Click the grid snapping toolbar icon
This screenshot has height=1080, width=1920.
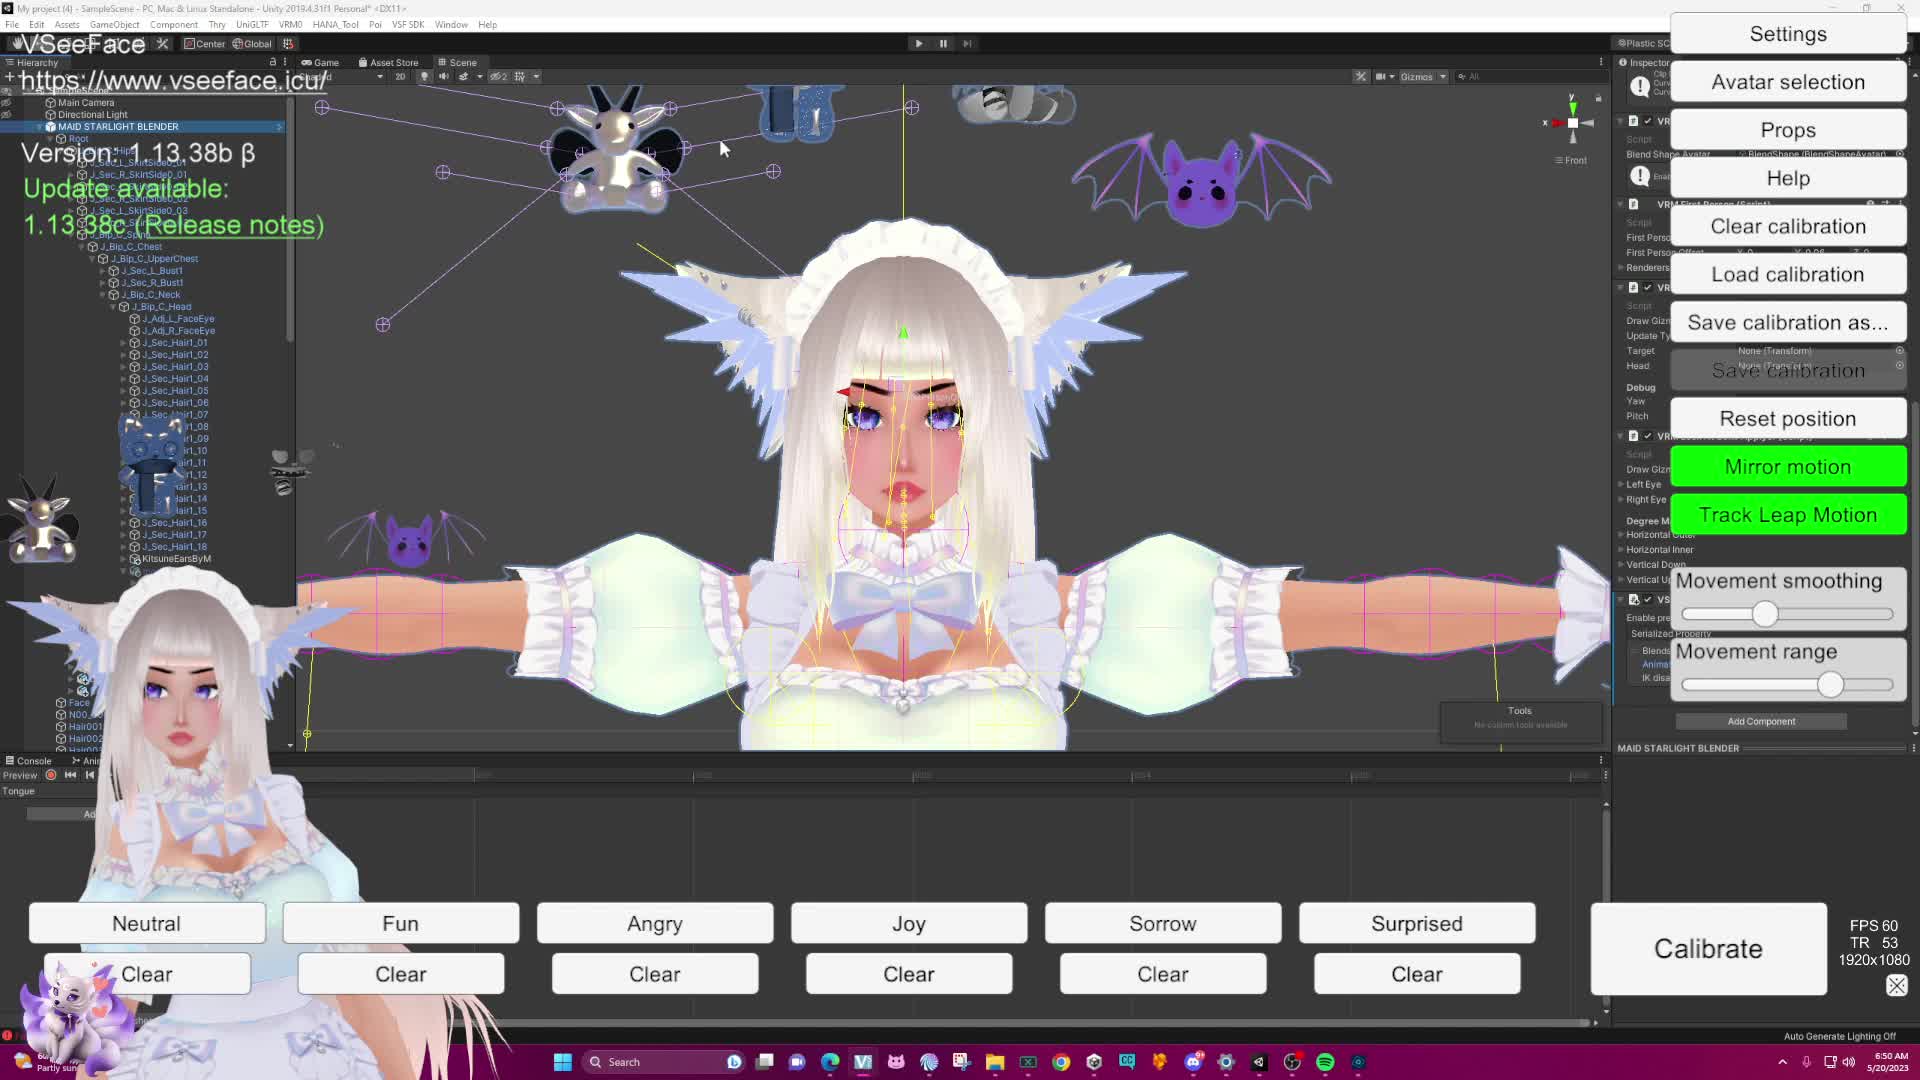tap(288, 44)
